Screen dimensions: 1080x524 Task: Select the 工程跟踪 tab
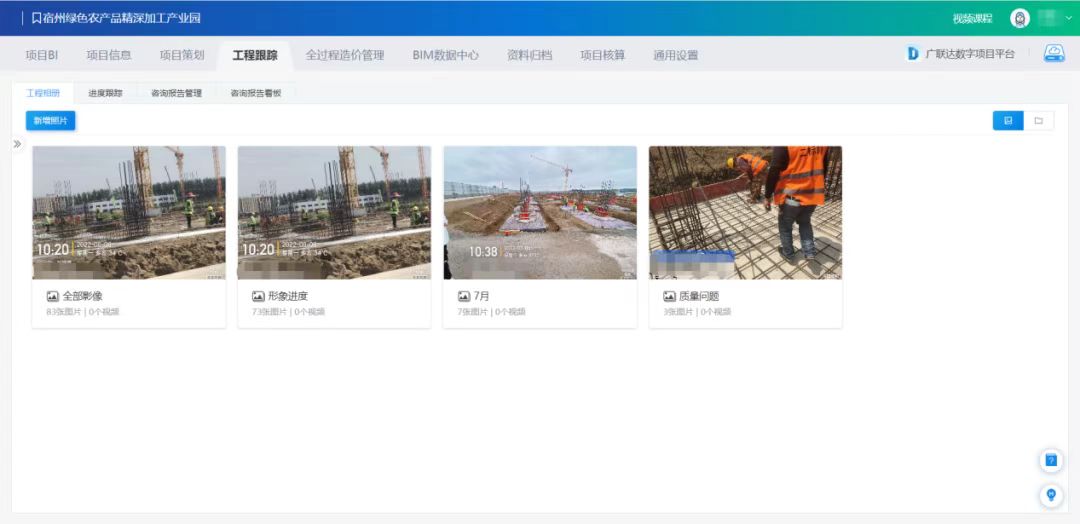click(255, 56)
